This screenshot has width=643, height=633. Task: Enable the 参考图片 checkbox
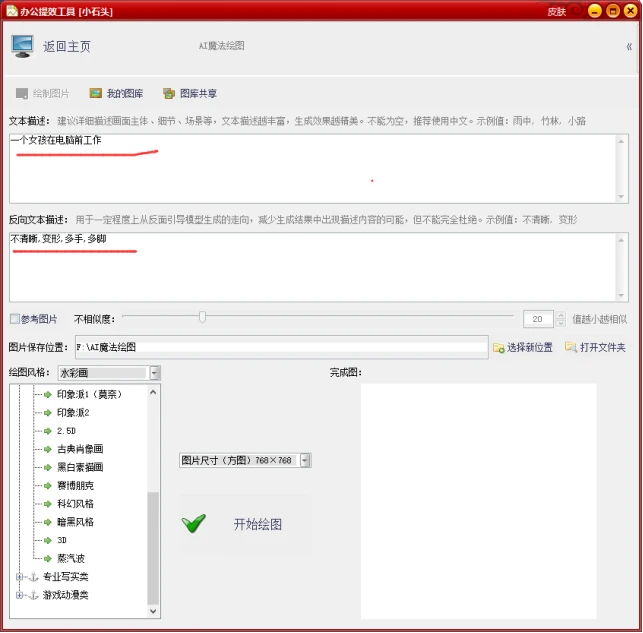pos(15,319)
